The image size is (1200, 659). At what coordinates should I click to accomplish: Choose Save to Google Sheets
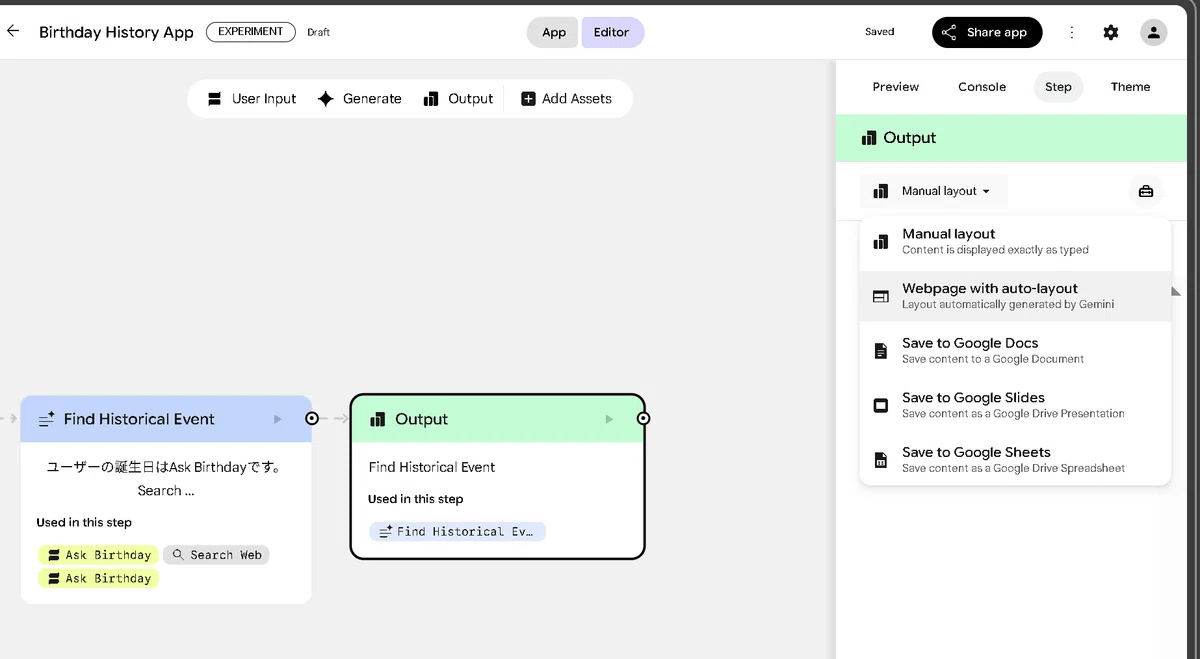pyautogui.click(x=1015, y=459)
